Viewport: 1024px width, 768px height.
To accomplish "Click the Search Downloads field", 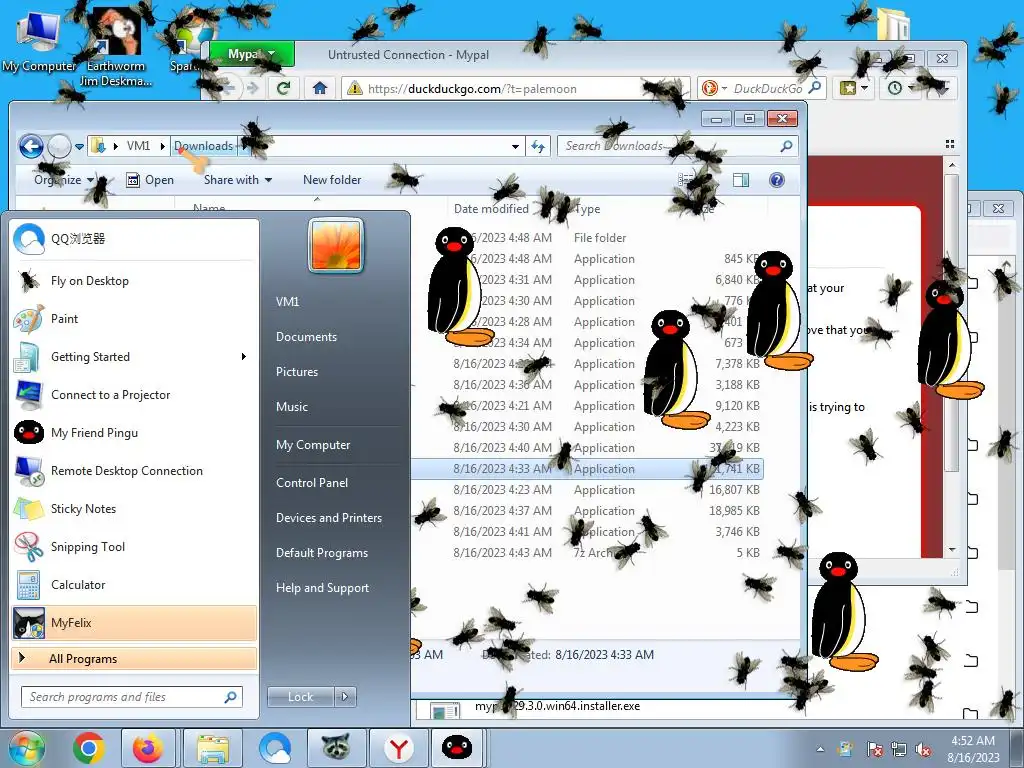I will point(678,146).
